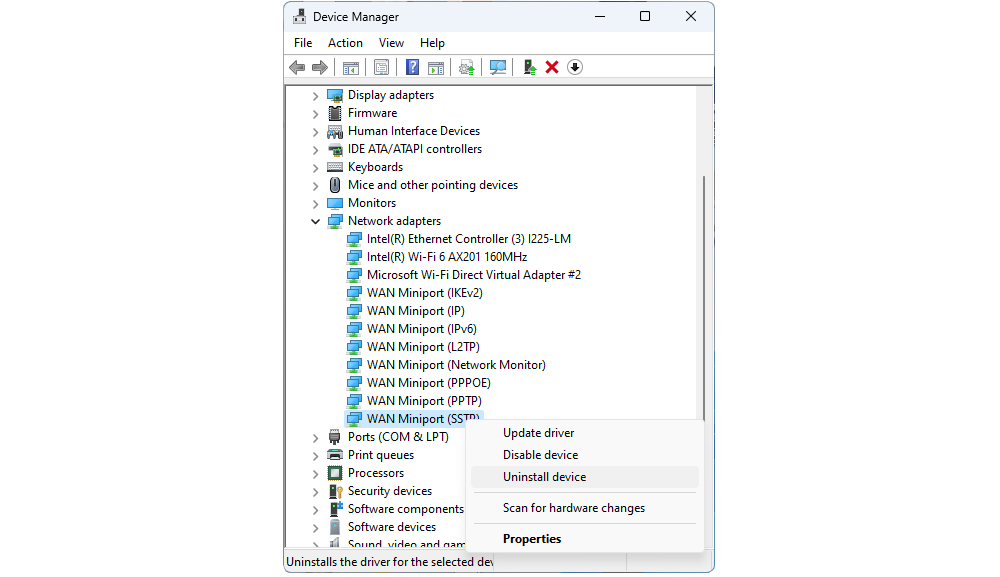The height and width of the screenshot is (577, 1000).
Task: Click the Print queues printer icon
Action: coord(335,455)
